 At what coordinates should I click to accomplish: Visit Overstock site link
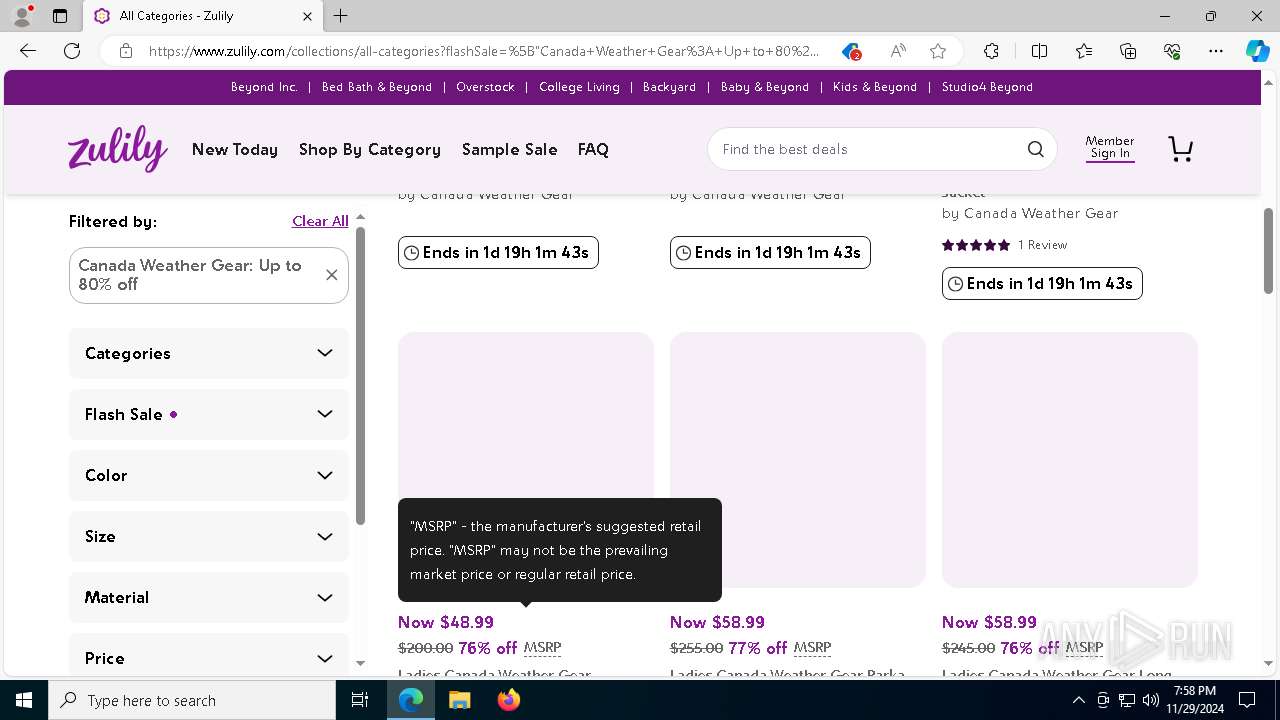click(485, 87)
